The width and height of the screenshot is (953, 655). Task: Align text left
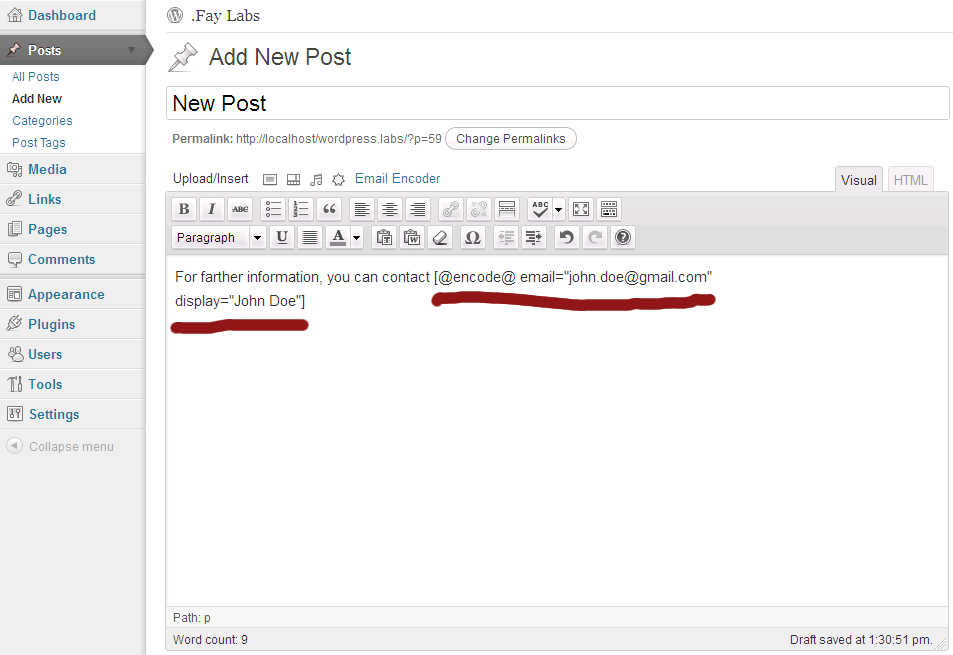(x=362, y=210)
